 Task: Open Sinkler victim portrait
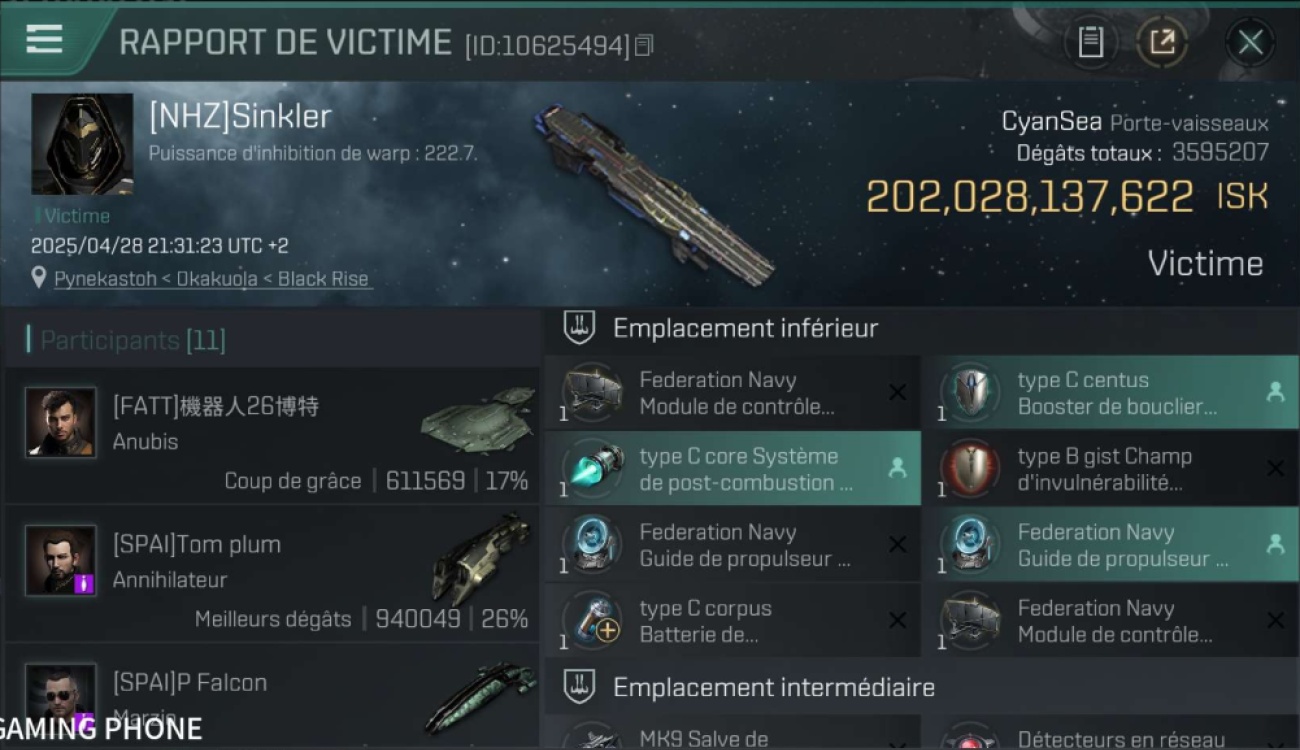point(82,144)
